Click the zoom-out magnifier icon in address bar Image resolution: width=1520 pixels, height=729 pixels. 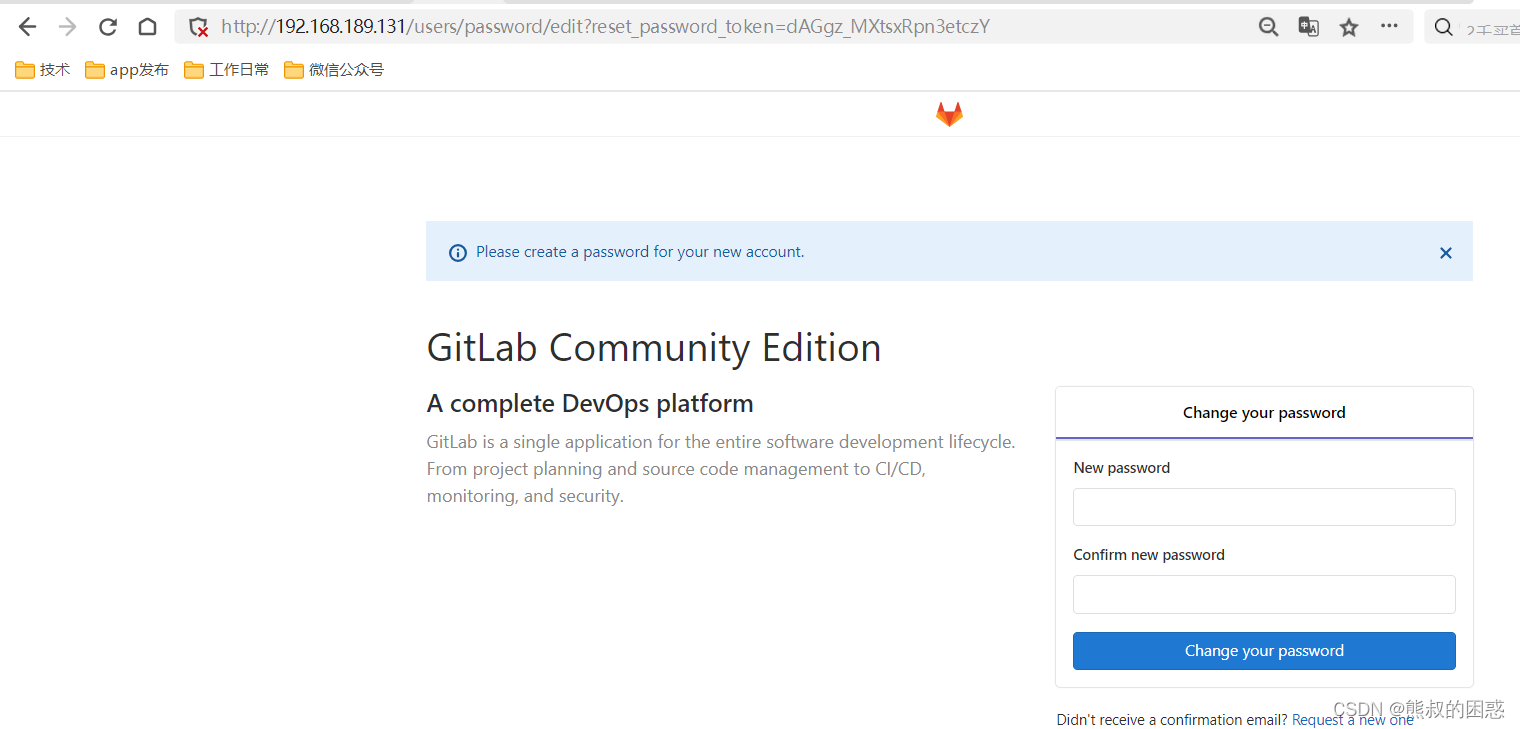click(1268, 27)
